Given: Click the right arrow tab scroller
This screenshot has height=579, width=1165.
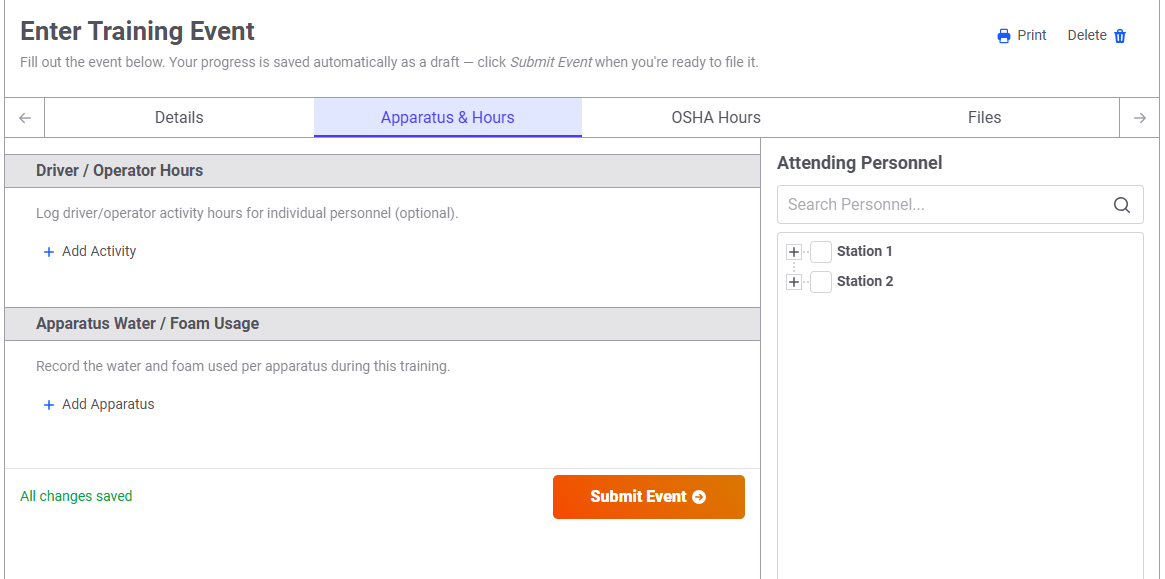Looking at the screenshot, I should [1140, 117].
